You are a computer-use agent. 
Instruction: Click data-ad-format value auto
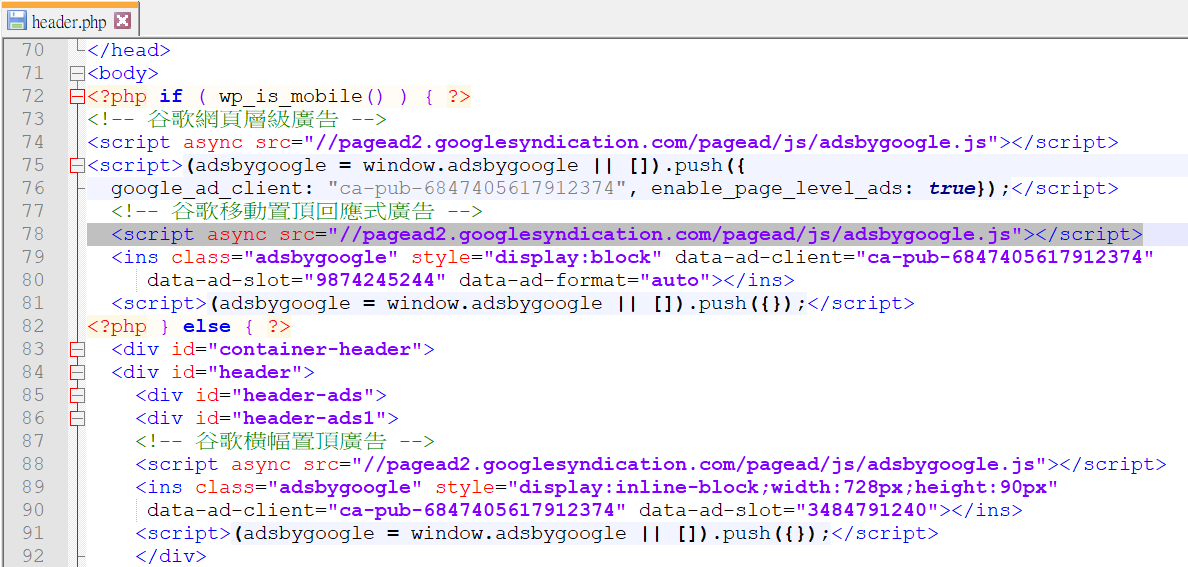tap(676, 280)
